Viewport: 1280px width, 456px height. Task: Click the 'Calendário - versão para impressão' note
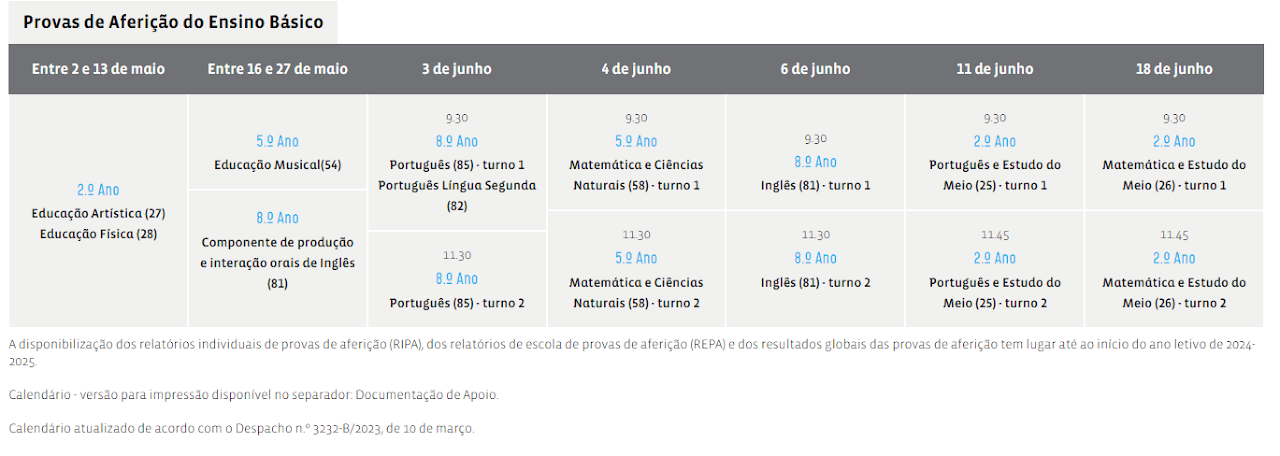click(253, 395)
